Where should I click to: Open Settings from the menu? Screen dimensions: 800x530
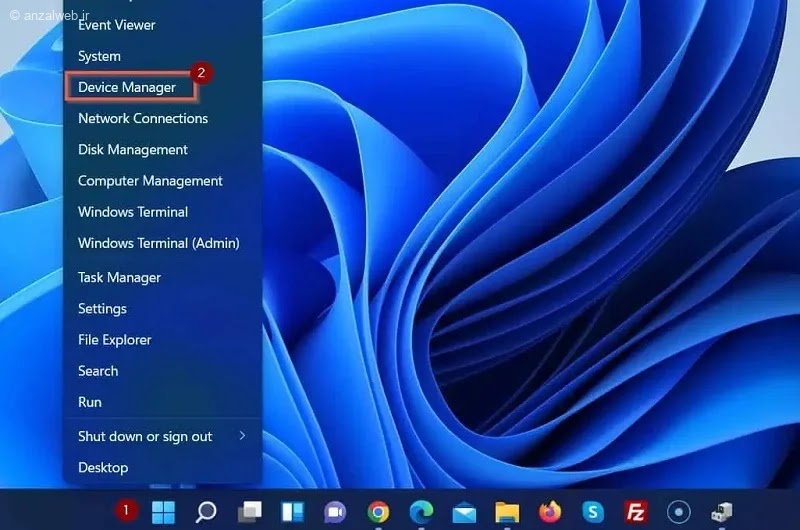102,309
